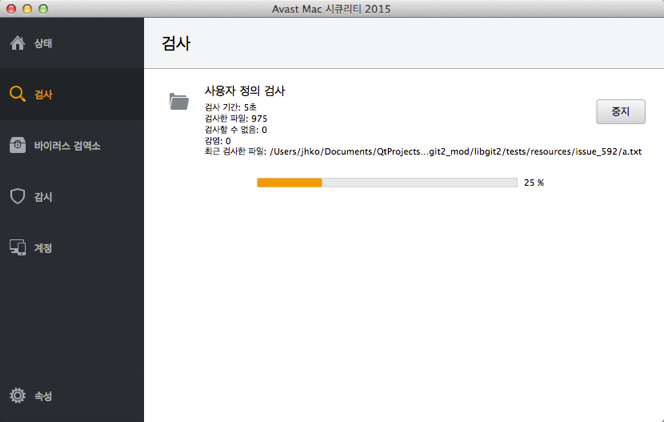This screenshot has height=422, width=664.
Task: Select the 검사 sidebar label
Action: pos(43,94)
